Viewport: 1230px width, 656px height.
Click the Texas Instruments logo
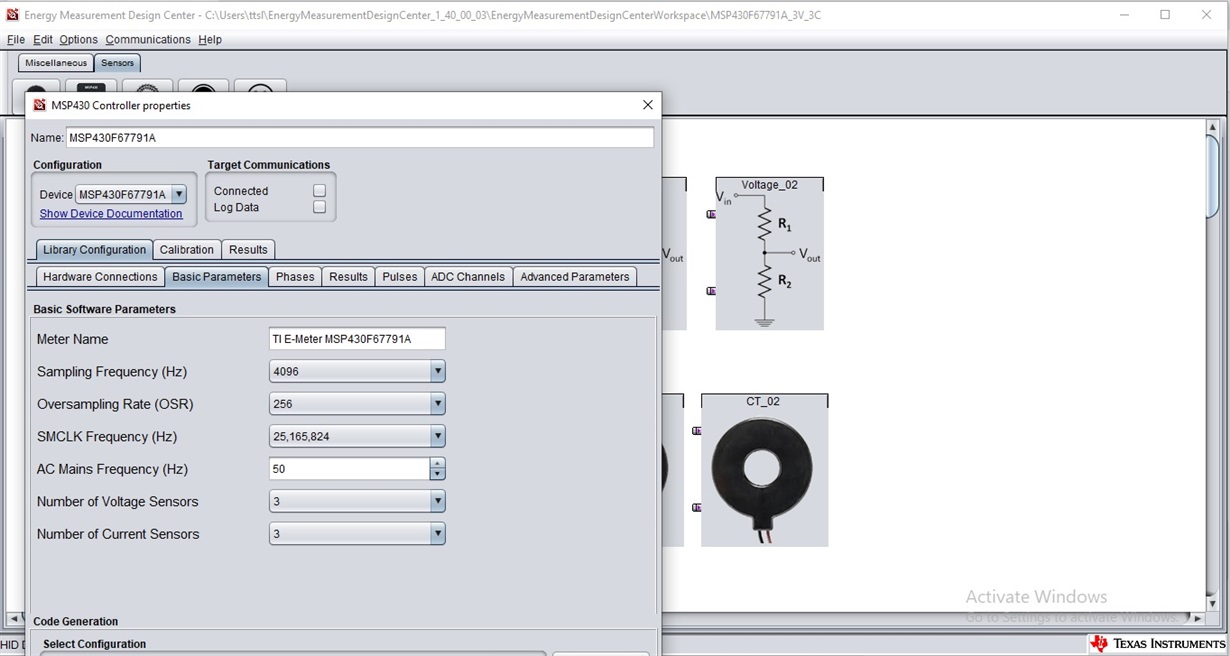[x=1158, y=643]
